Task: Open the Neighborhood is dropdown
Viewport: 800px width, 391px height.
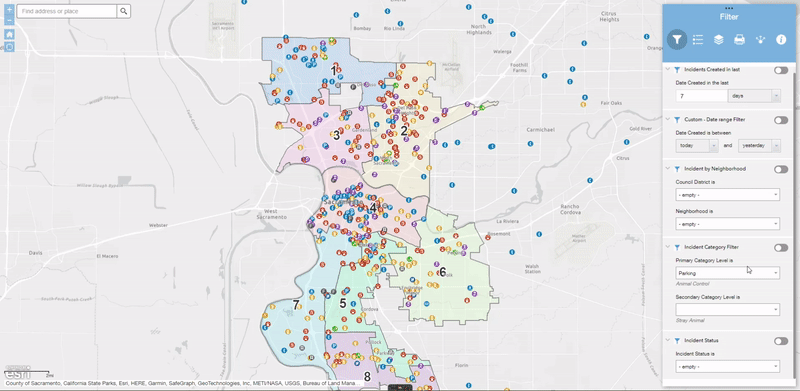Action: tap(728, 224)
